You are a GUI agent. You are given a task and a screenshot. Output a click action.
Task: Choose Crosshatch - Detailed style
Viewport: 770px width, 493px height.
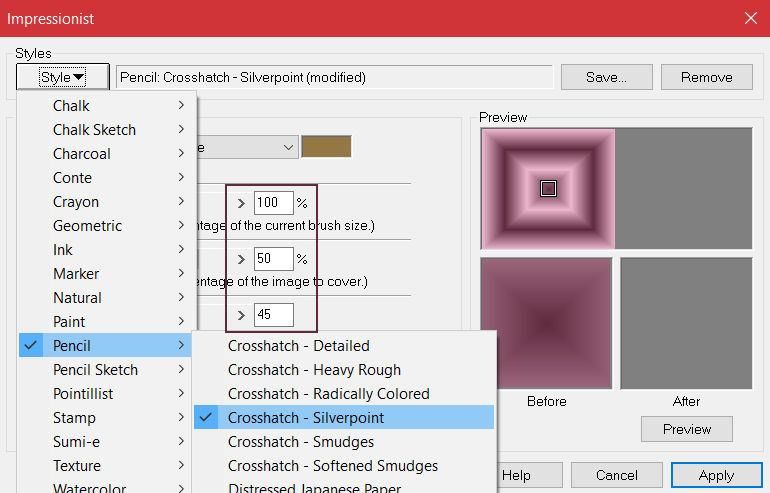tap(344, 346)
